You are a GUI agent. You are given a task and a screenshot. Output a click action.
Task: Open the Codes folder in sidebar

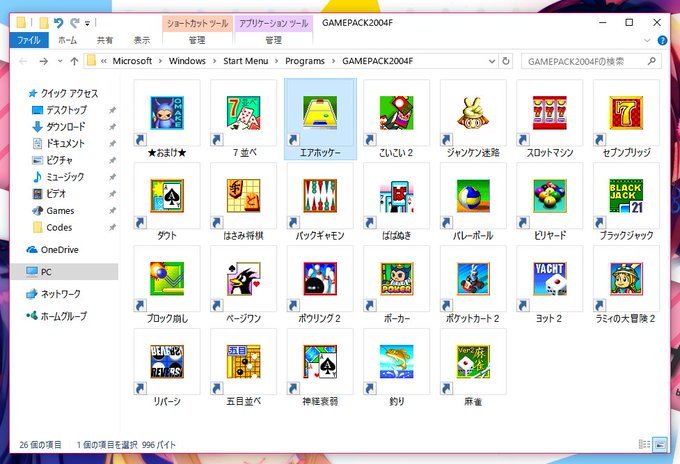pyautogui.click(x=52, y=227)
